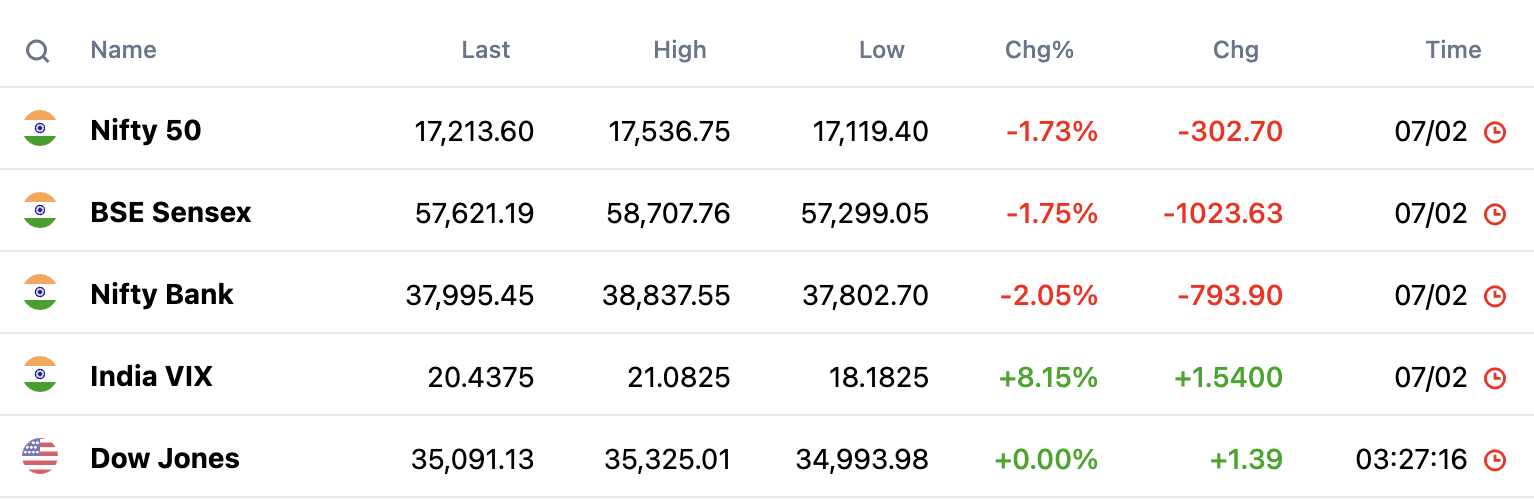Open the Nifty 50 index link
Image resolution: width=1534 pixels, height=500 pixels.
click(x=146, y=130)
